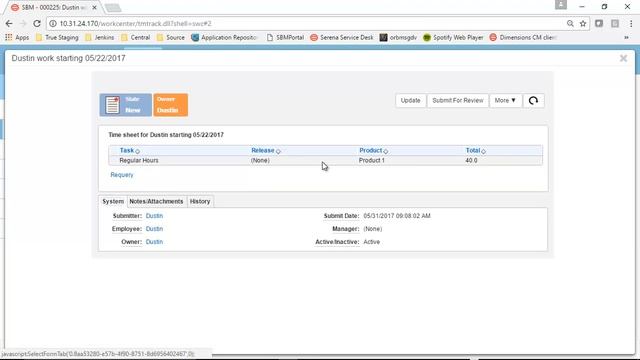Open Jenkins bookmark folder
This screenshot has width=640, height=360.
pos(100,38)
